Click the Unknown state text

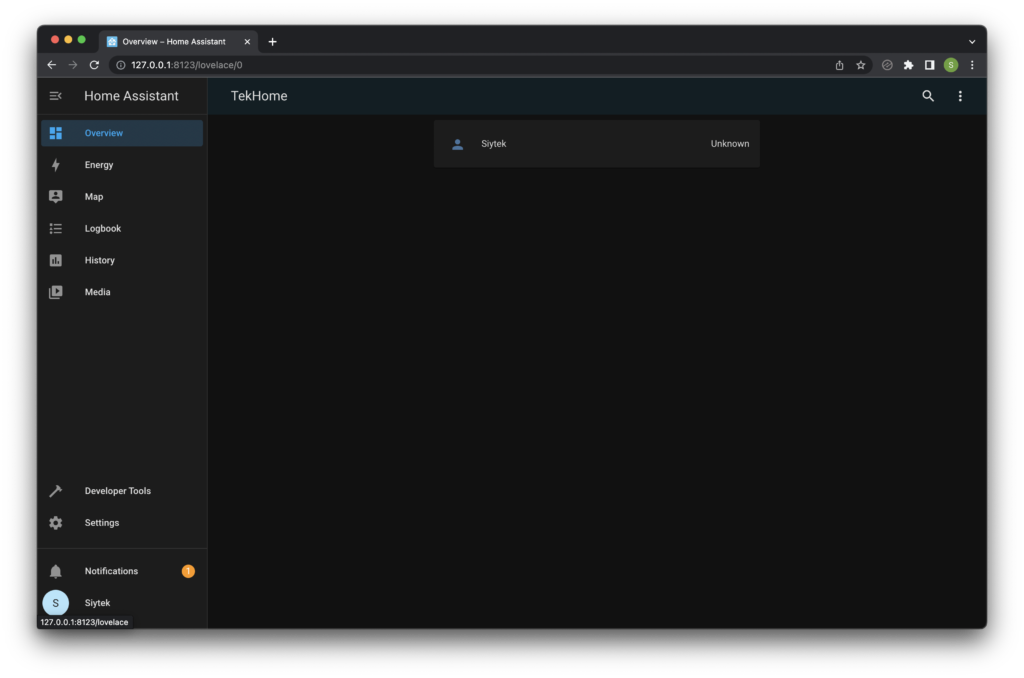tap(729, 144)
